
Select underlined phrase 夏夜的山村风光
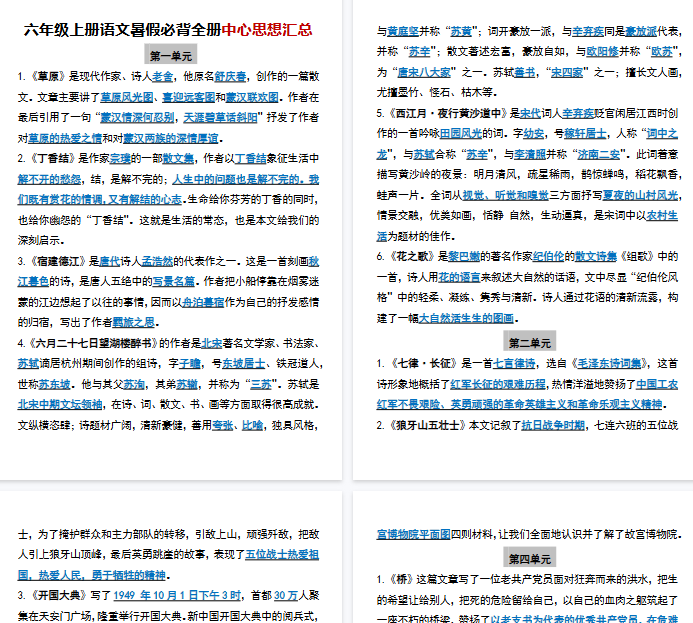pyautogui.click(x=640, y=196)
